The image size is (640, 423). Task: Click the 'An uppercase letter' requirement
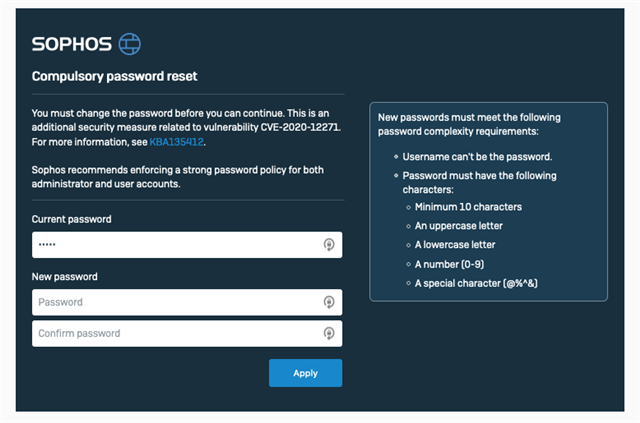pyautogui.click(x=459, y=226)
